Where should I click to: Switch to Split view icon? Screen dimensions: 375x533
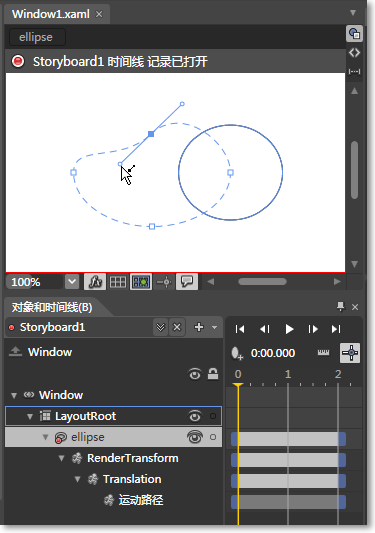pos(354,71)
